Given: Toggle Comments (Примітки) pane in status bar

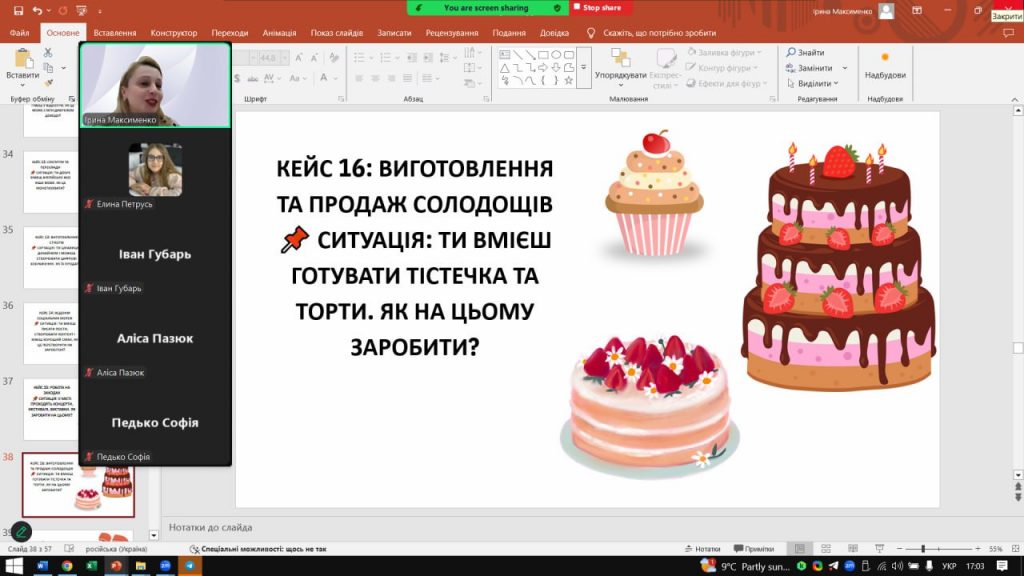Looking at the screenshot, I should [x=754, y=549].
